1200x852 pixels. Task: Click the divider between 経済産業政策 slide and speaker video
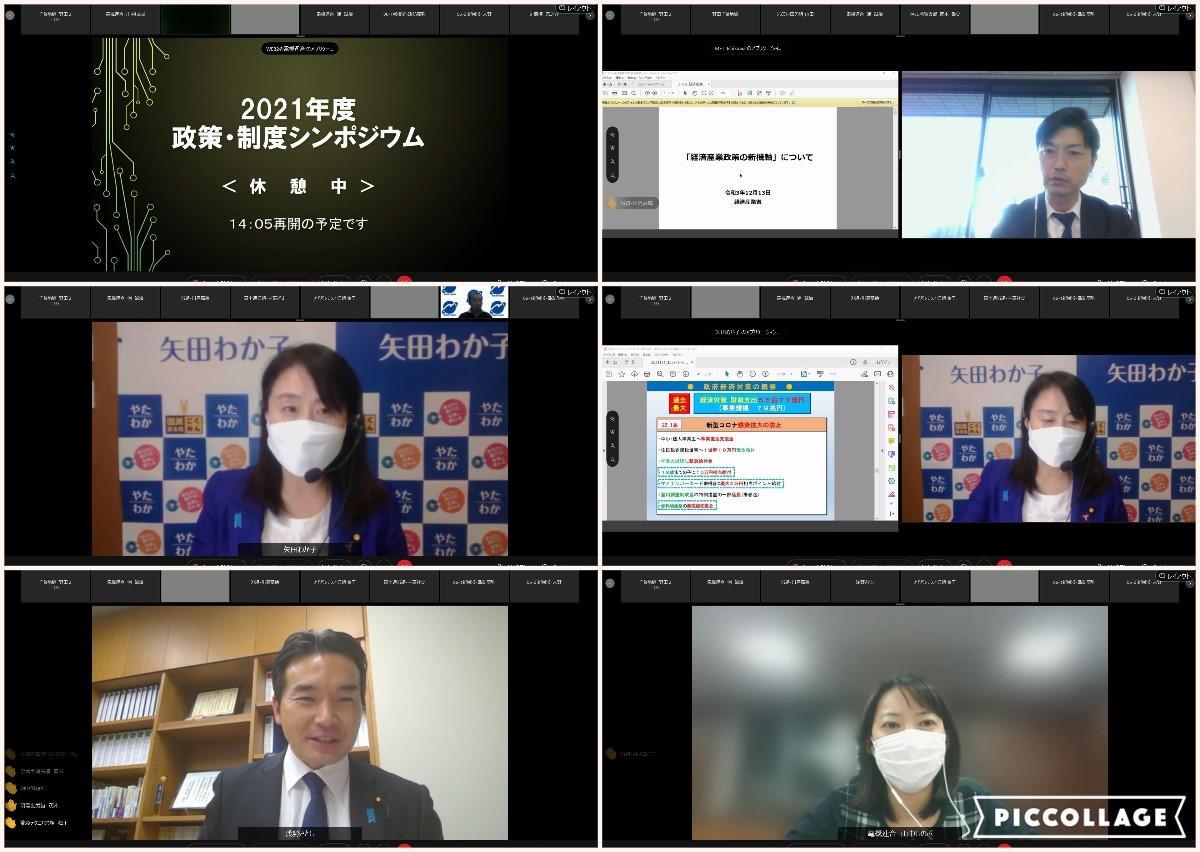[900, 155]
